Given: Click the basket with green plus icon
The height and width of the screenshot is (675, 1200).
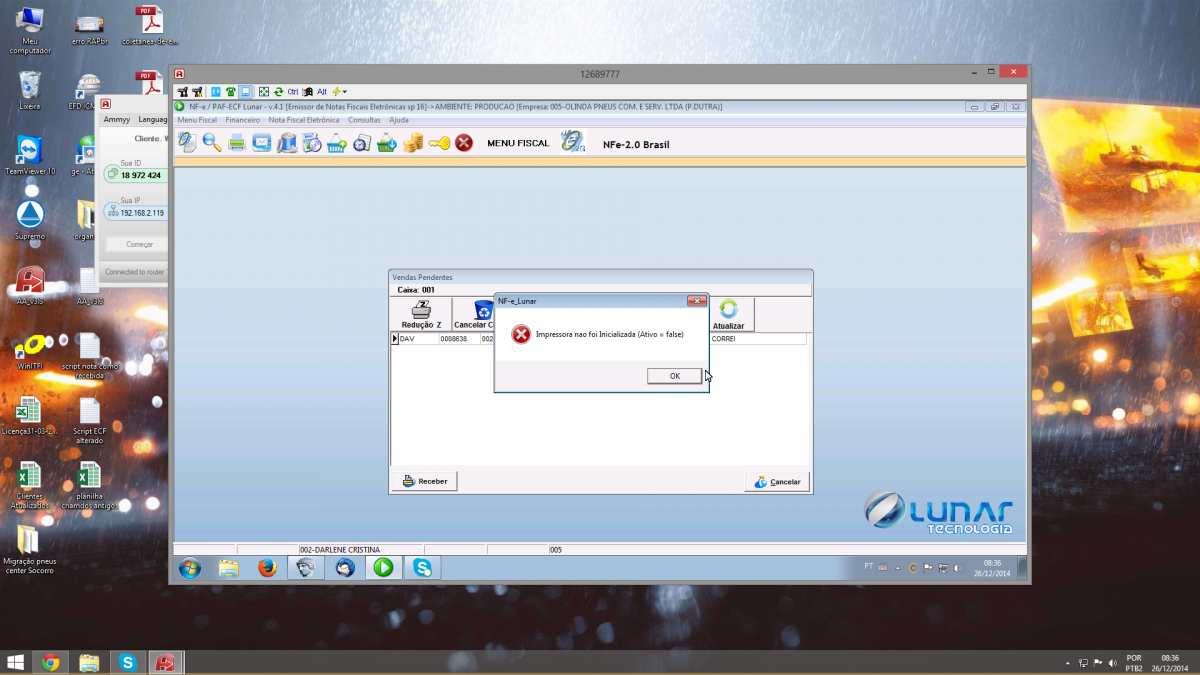Looking at the screenshot, I should 337,142.
